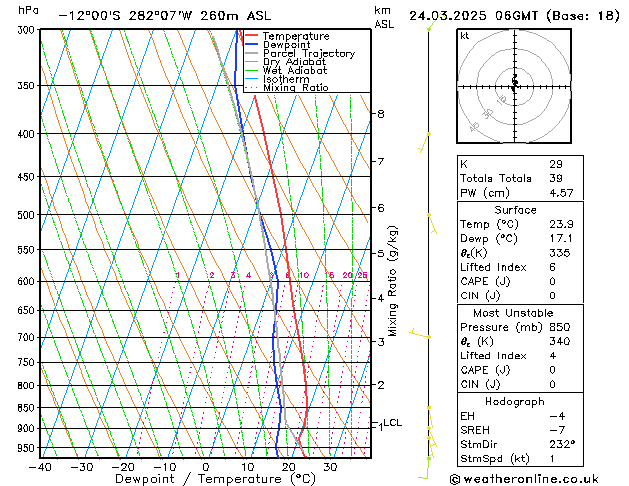Click the weatheronline.co.uk copyright text
Image resolution: width=629 pixels, height=486 pixels.
pyautogui.click(x=524, y=479)
